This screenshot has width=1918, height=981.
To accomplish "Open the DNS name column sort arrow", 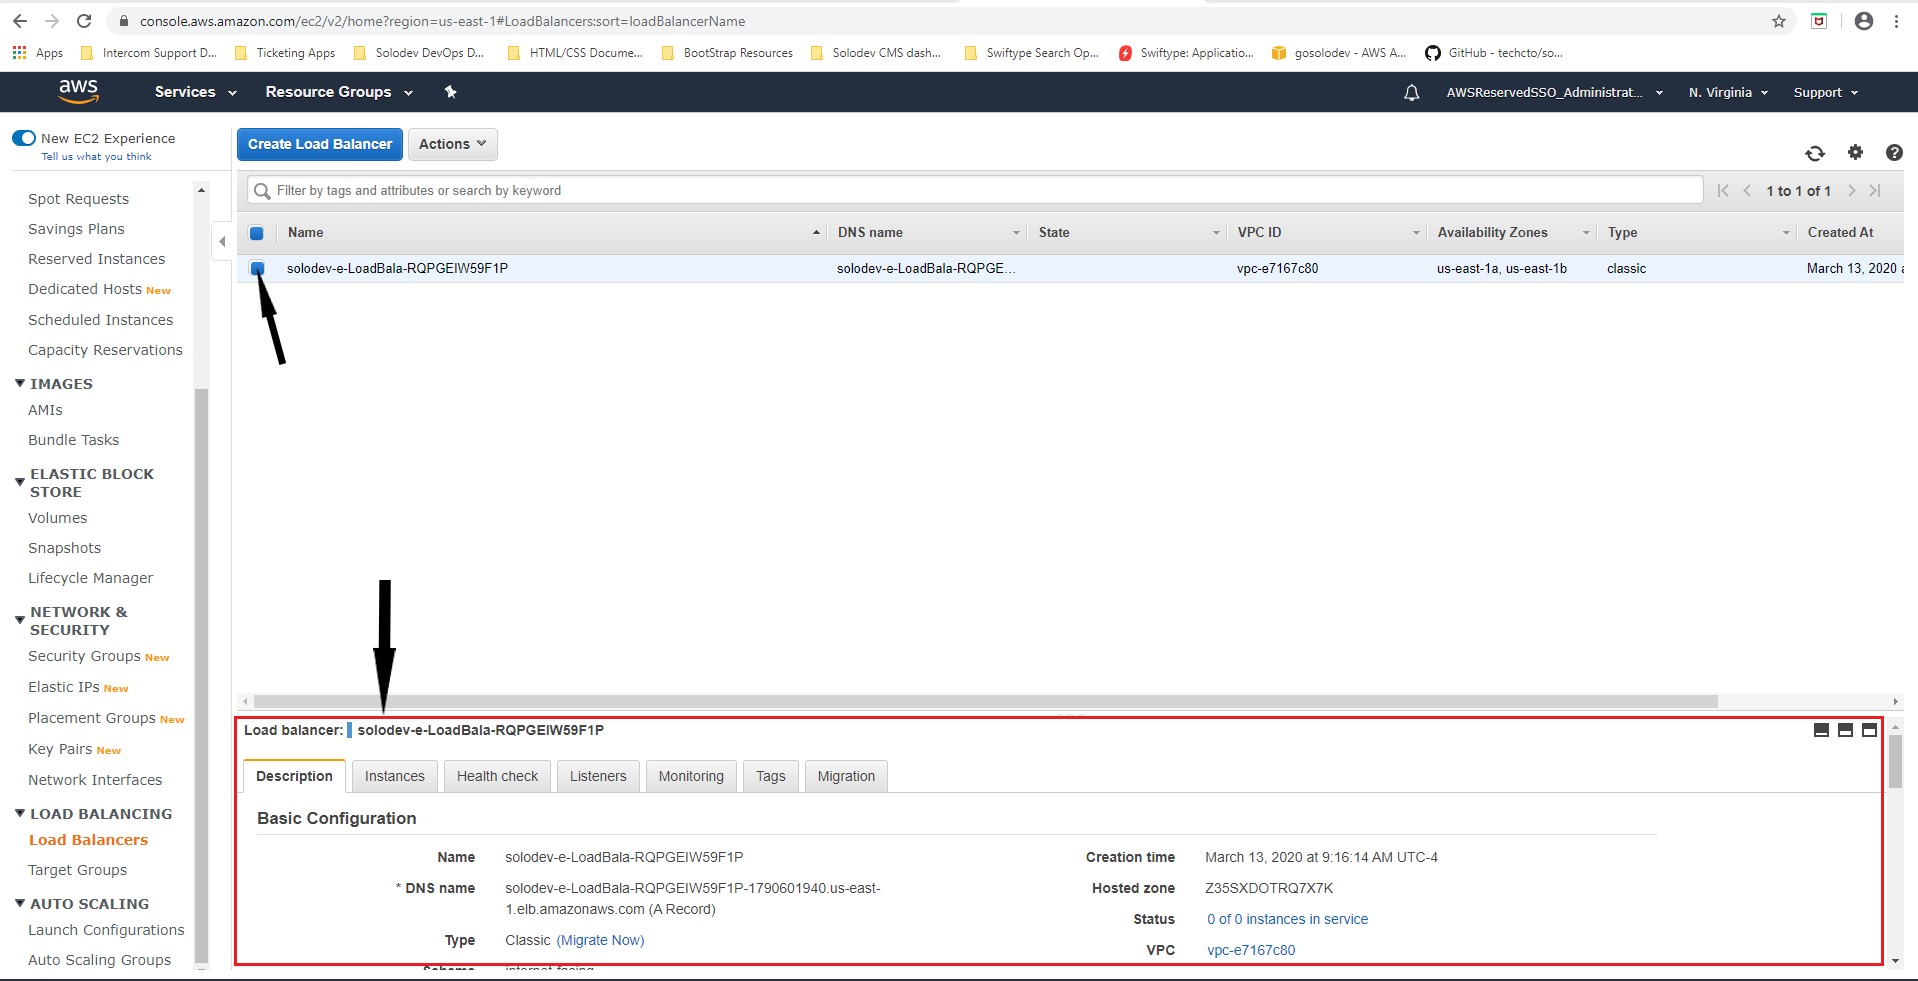I will (1016, 233).
